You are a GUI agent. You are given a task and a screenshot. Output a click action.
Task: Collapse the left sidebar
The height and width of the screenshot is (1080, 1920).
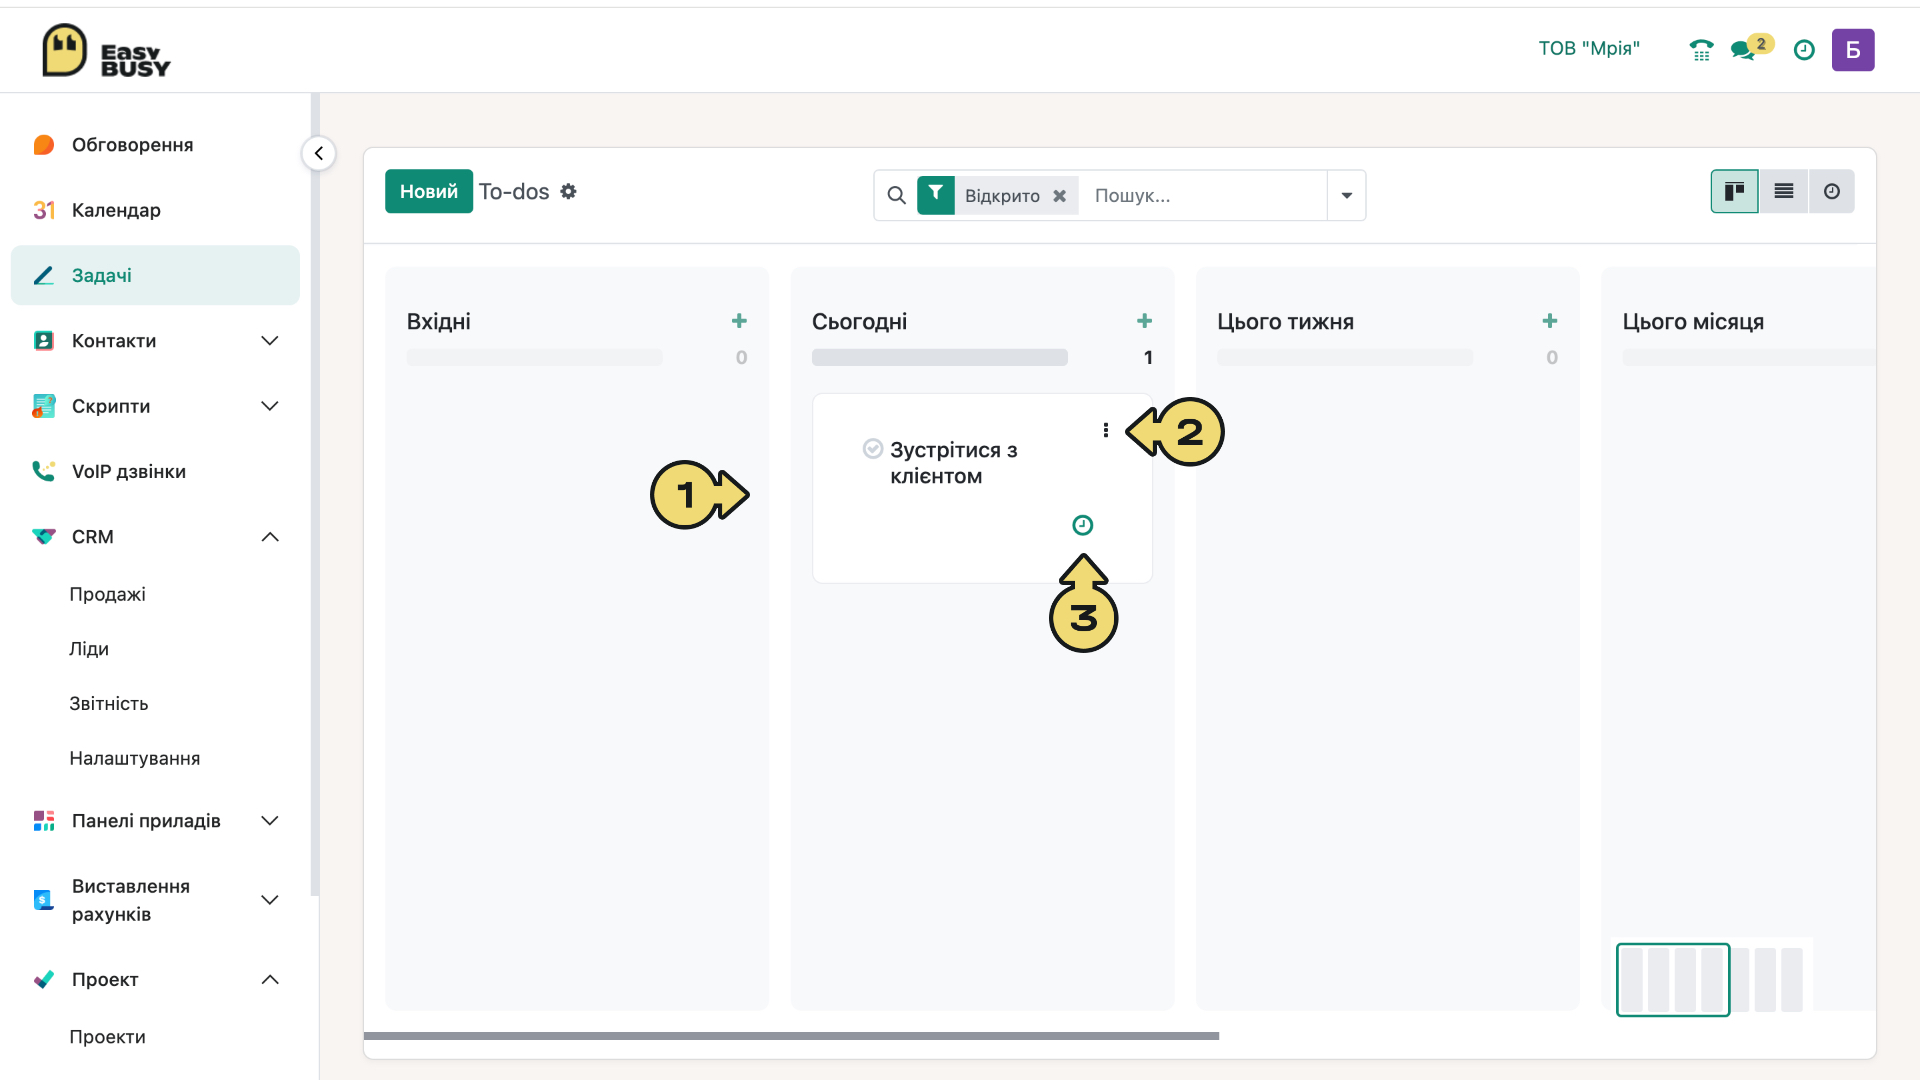coord(318,153)
